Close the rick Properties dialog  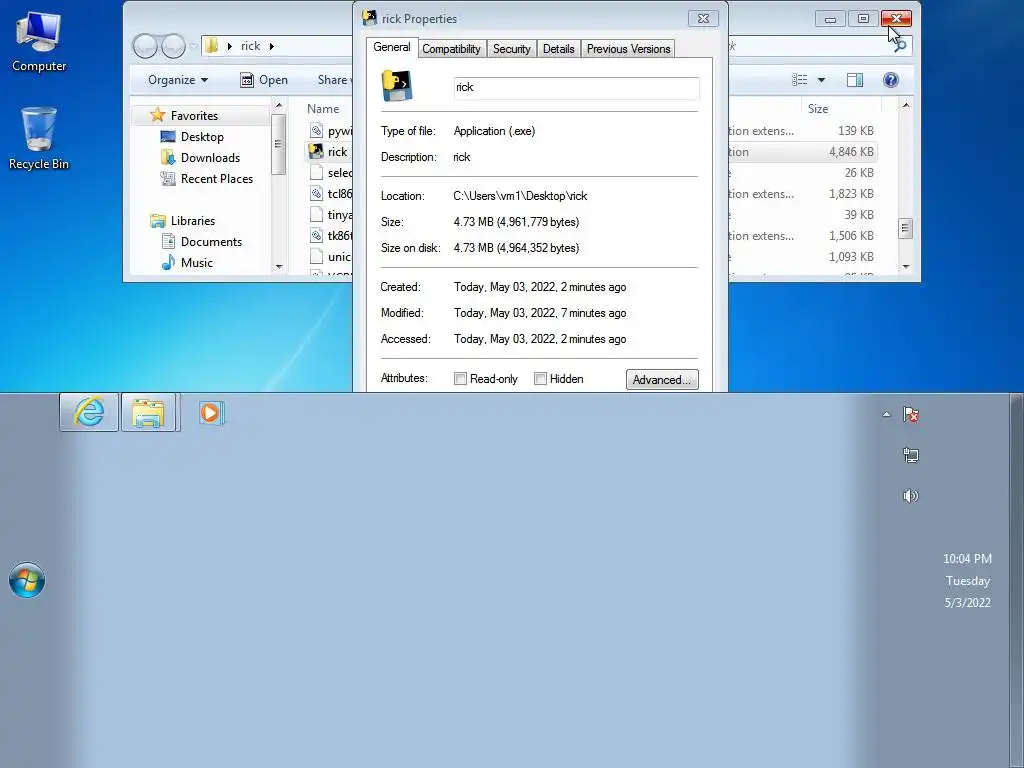[x=703, y=19]
